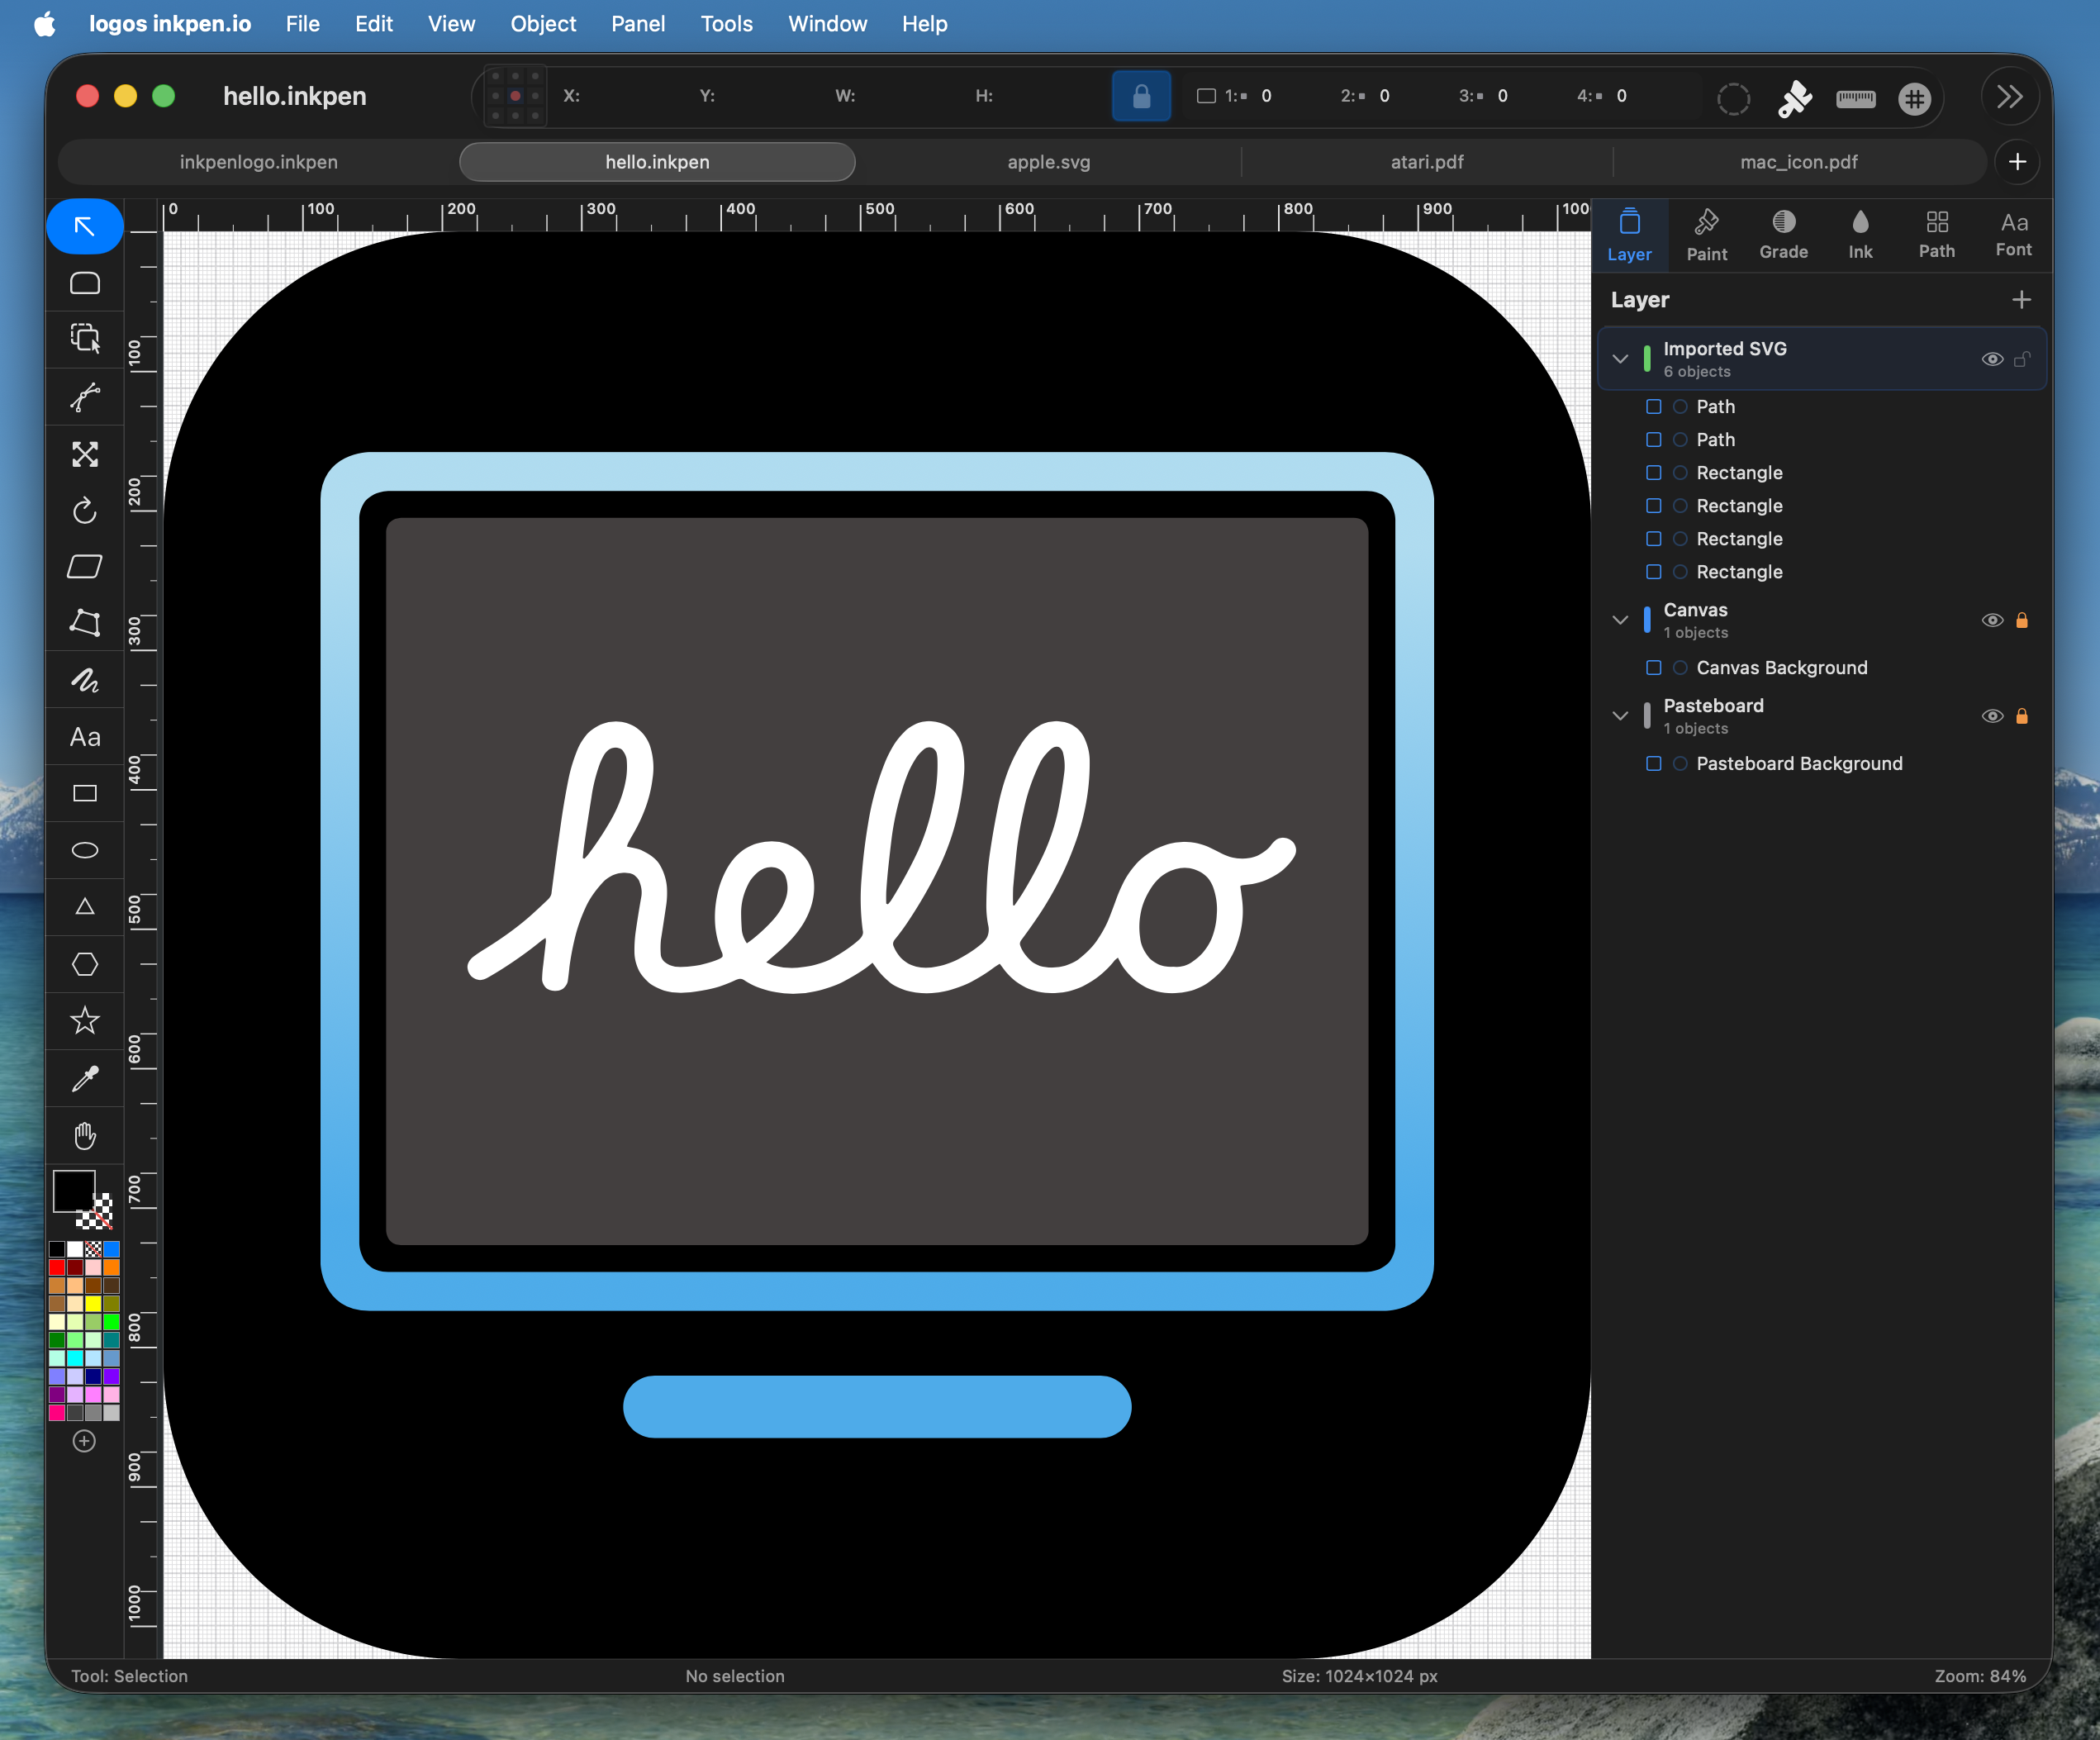Select the Hand pan tool
The width and height of the screenshot is (2100, 1740).
[85, 1136]
